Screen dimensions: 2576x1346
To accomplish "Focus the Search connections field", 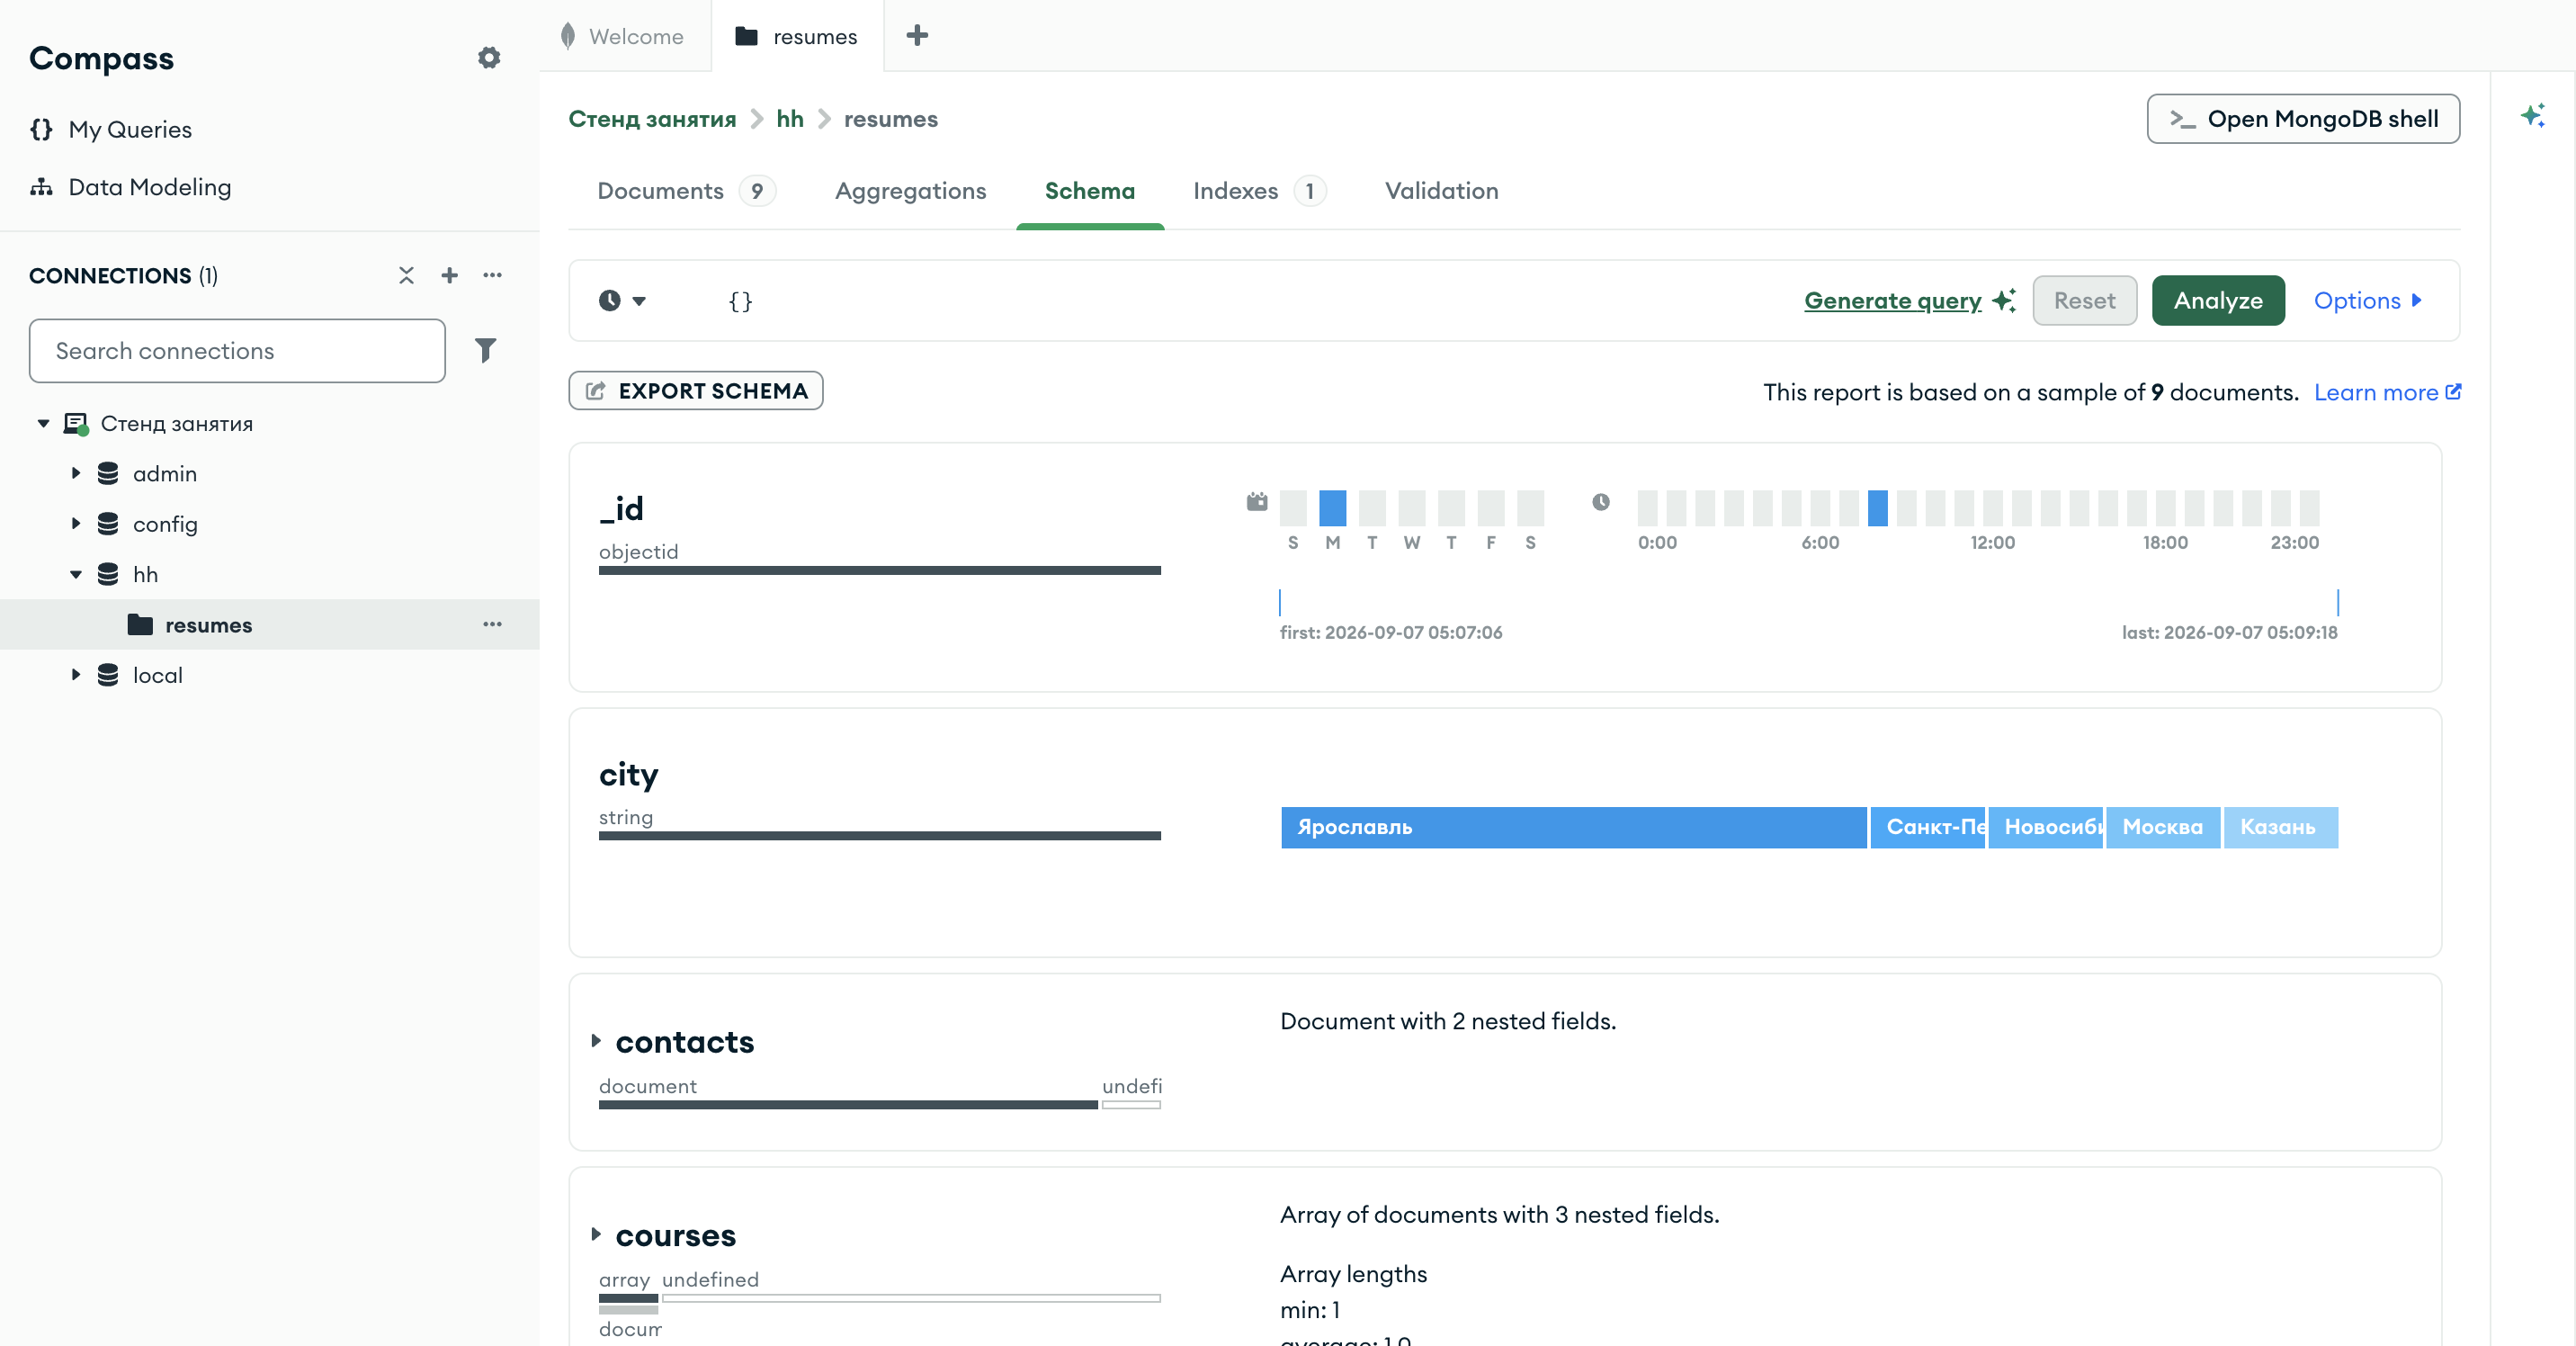I will 237,351.
